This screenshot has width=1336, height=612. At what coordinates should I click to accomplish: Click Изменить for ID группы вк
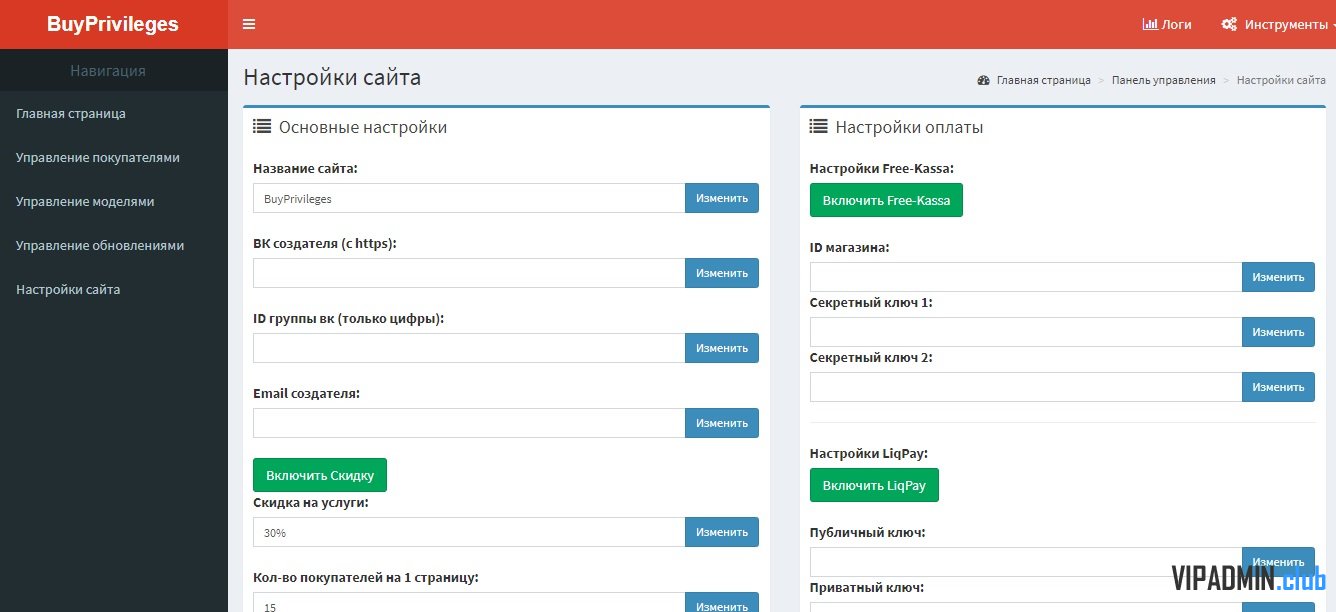722,348
